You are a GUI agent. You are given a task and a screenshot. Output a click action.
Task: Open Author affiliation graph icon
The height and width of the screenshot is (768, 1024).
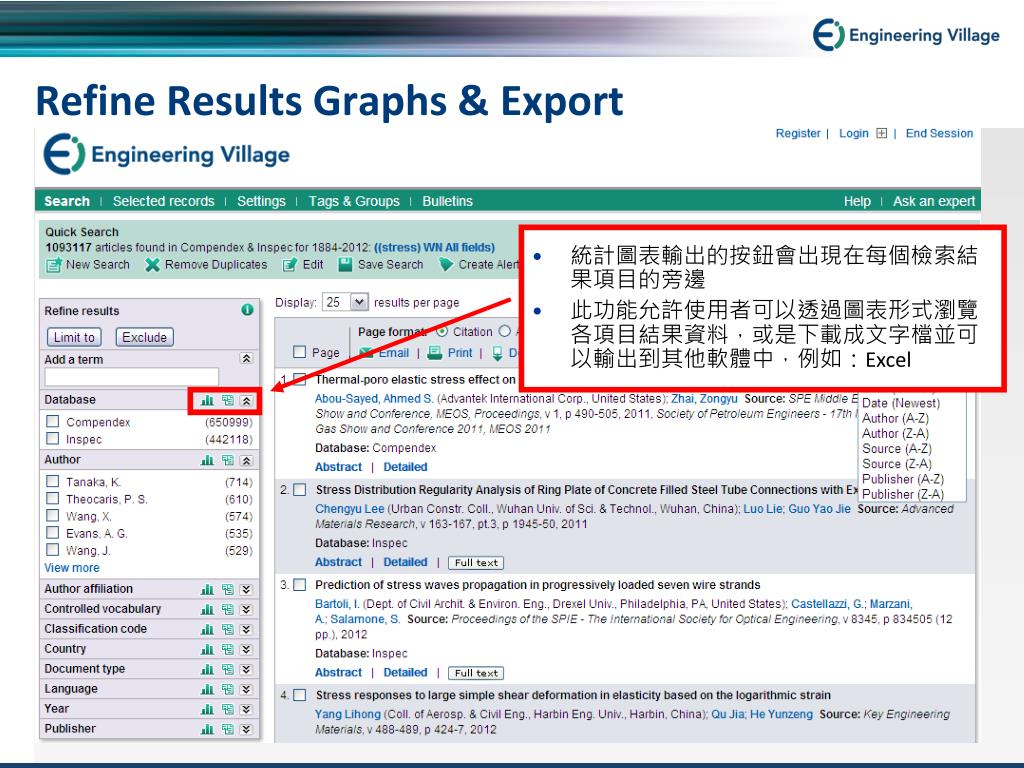coord(207,590)
